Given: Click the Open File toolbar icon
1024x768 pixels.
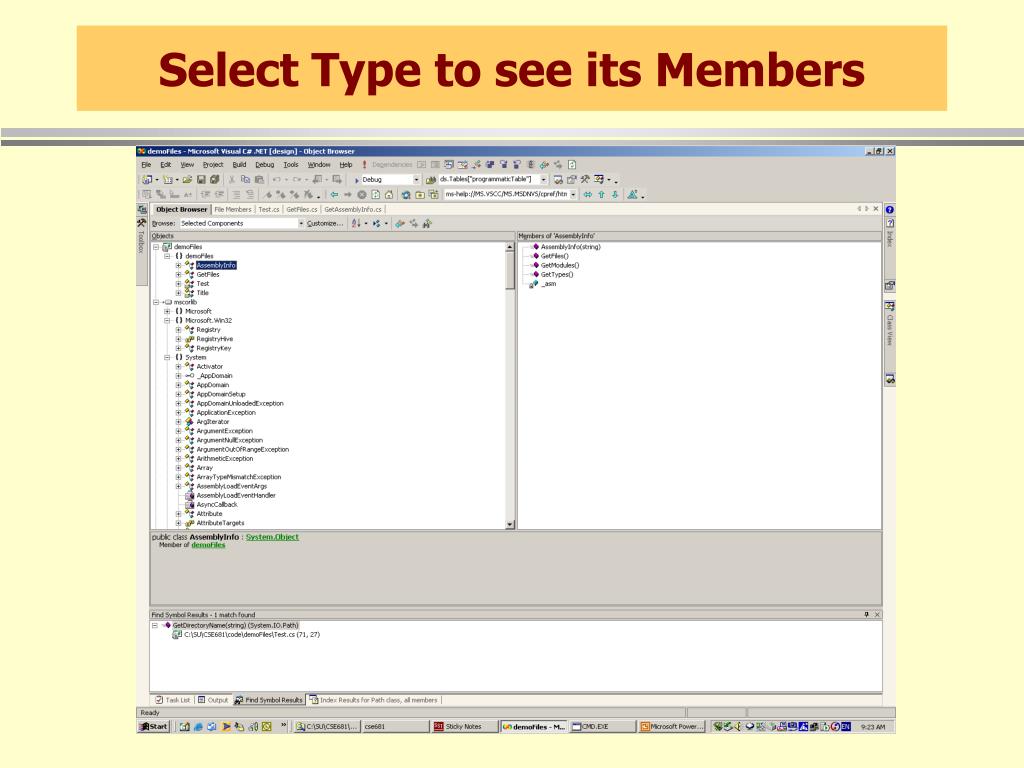Looking at the screenshot, I should (187, 180).
